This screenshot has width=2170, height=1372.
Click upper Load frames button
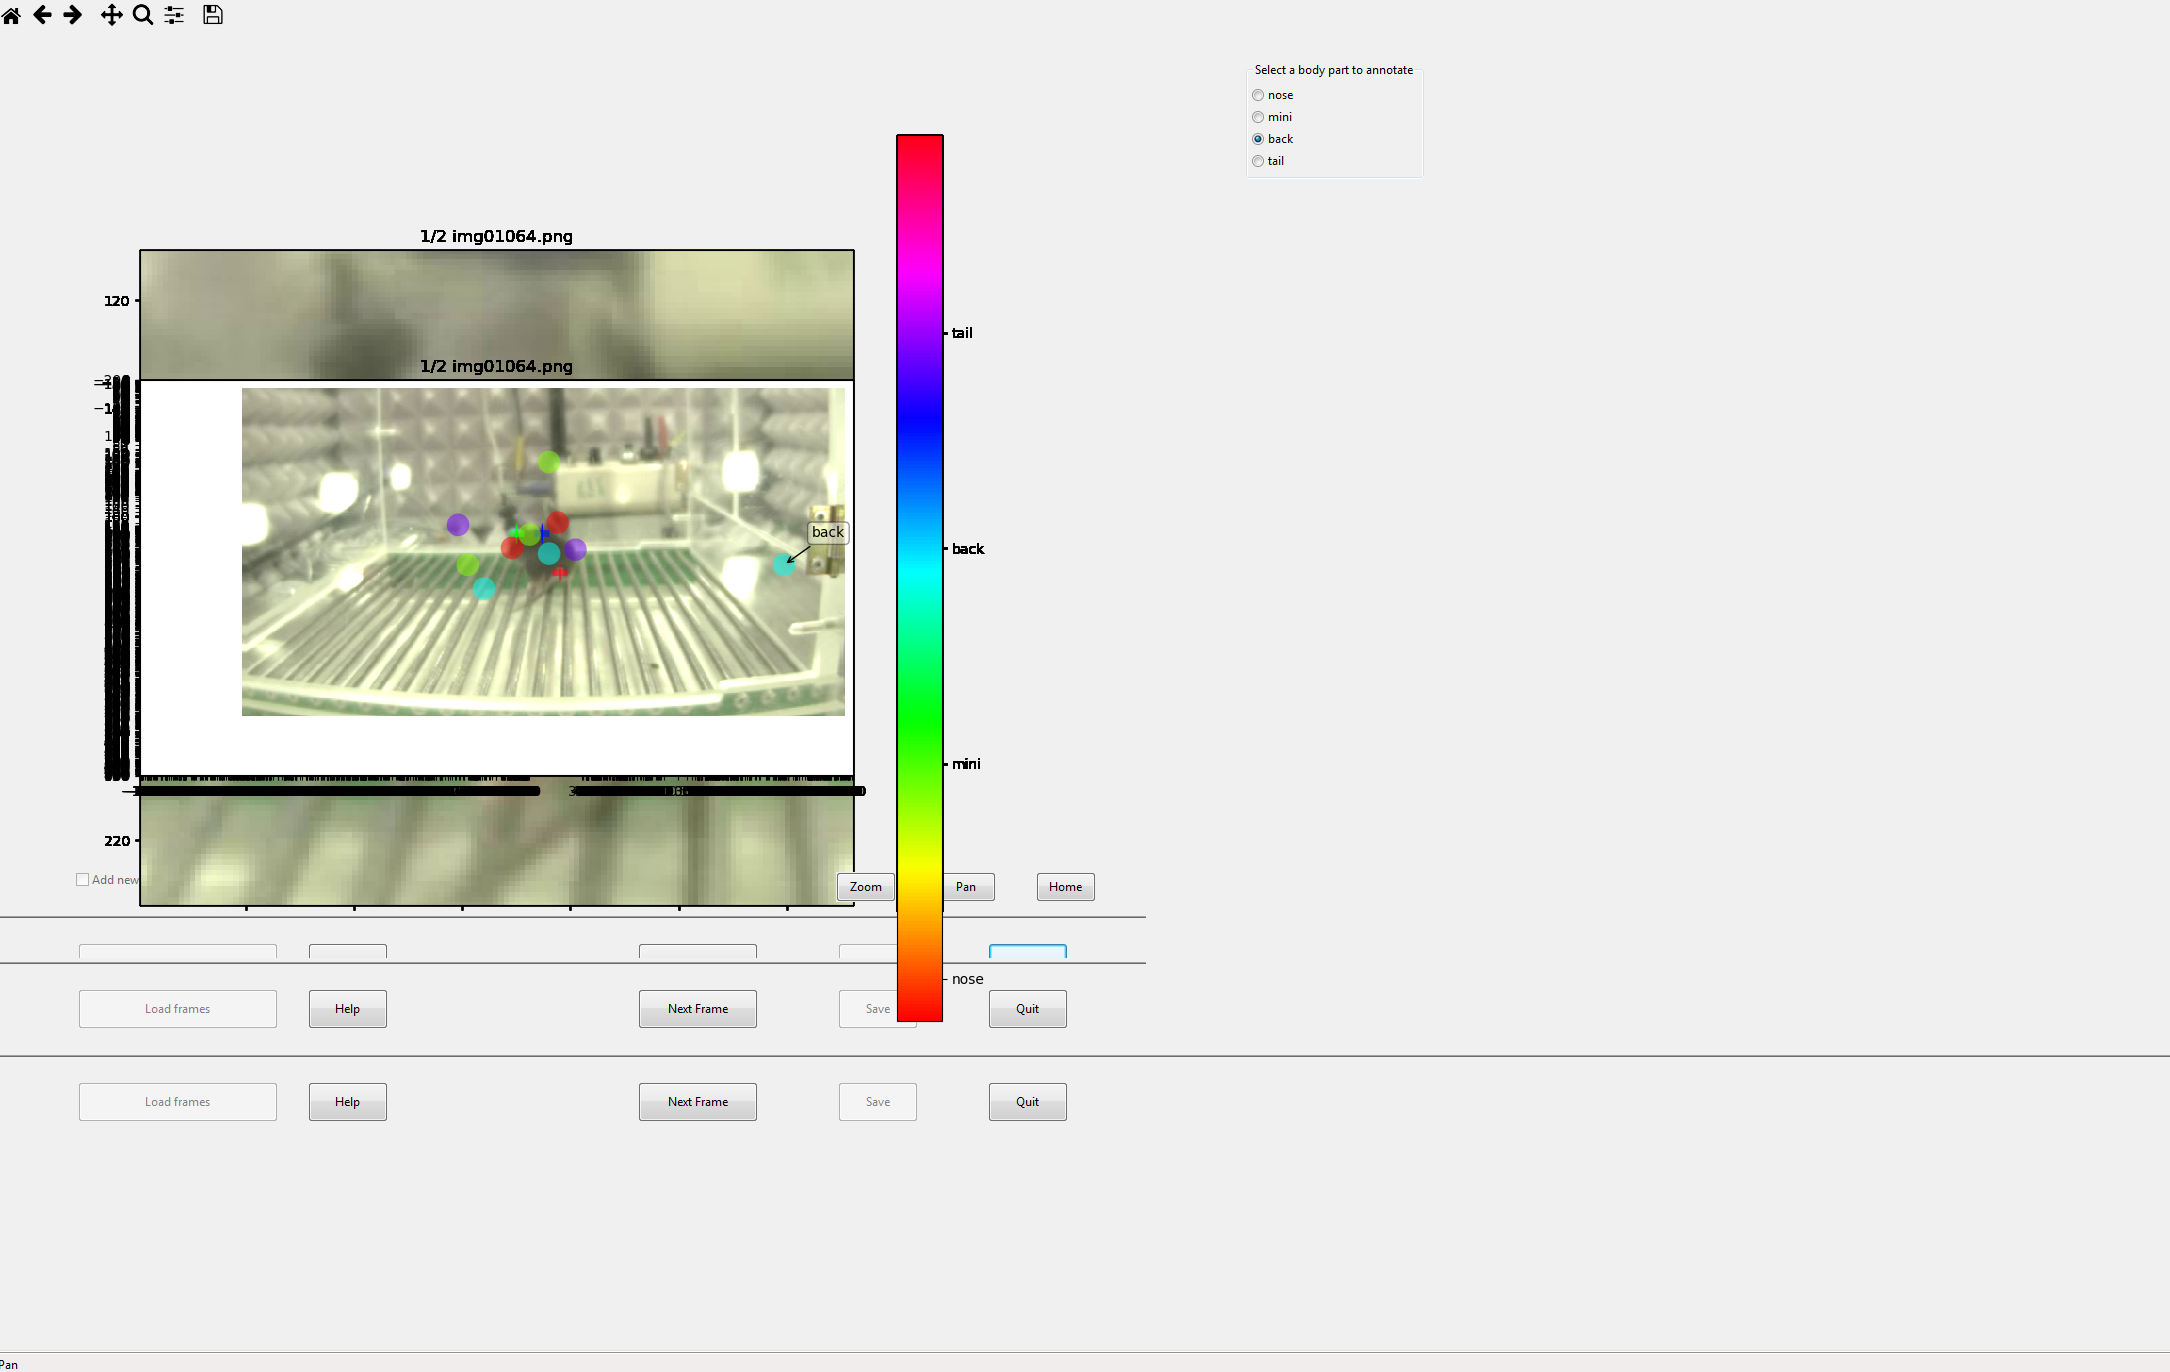[178, 1009]
